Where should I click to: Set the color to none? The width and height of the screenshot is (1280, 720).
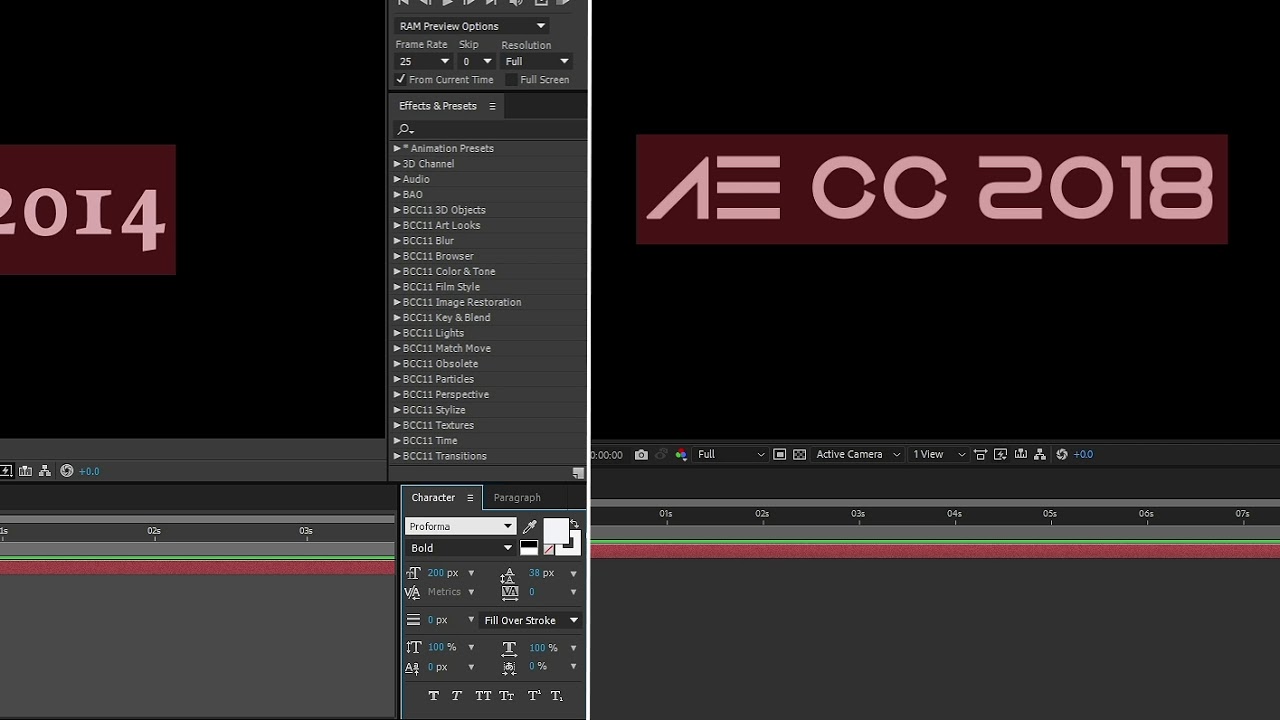(x=548, y=549)
